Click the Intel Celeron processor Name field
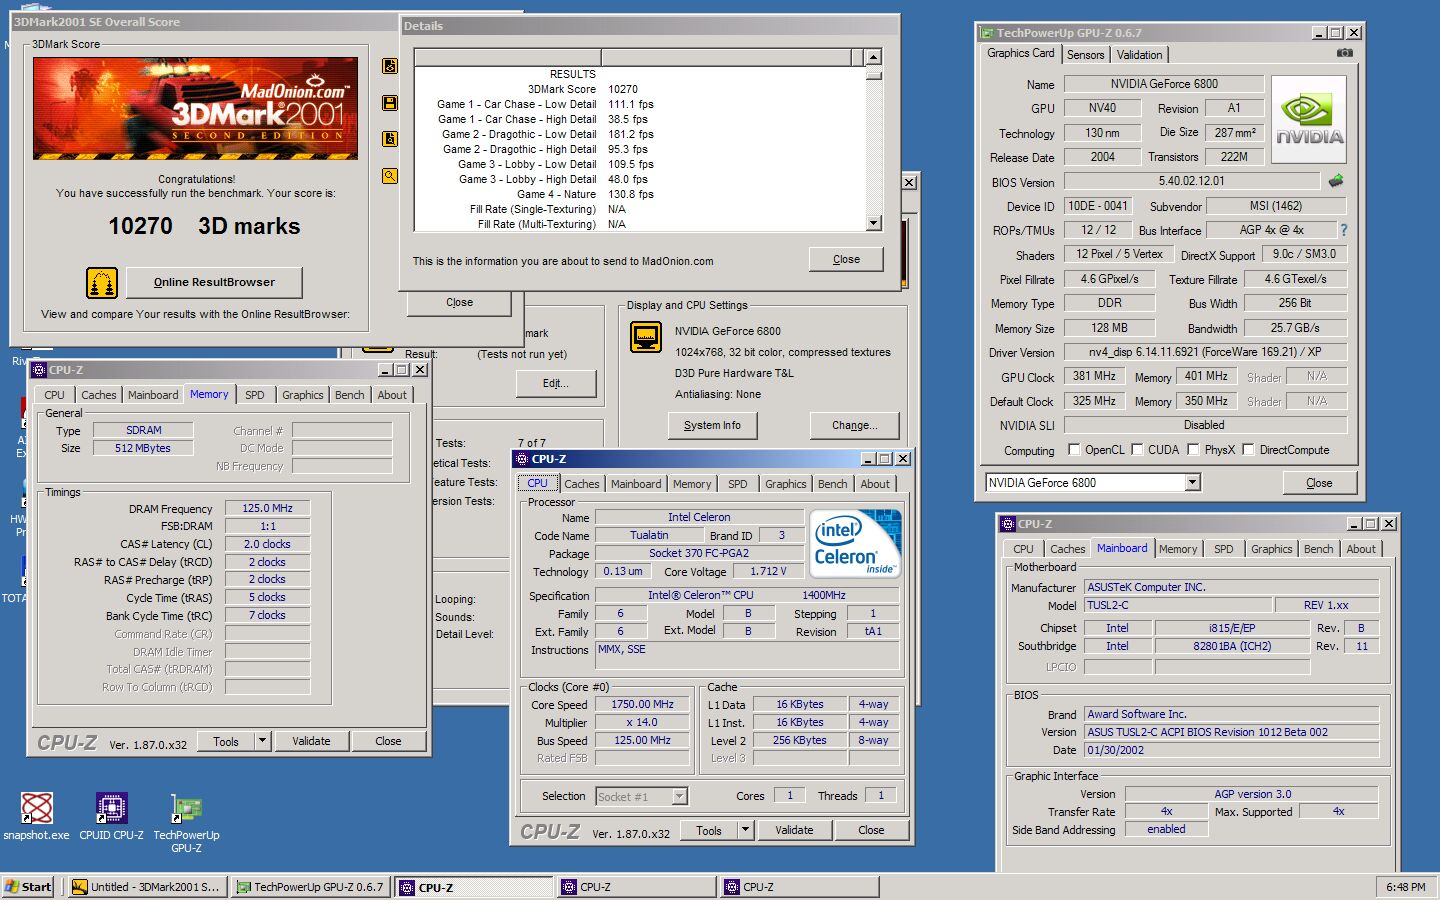This screenshot has width=1440, height=900. pos(699,517)
